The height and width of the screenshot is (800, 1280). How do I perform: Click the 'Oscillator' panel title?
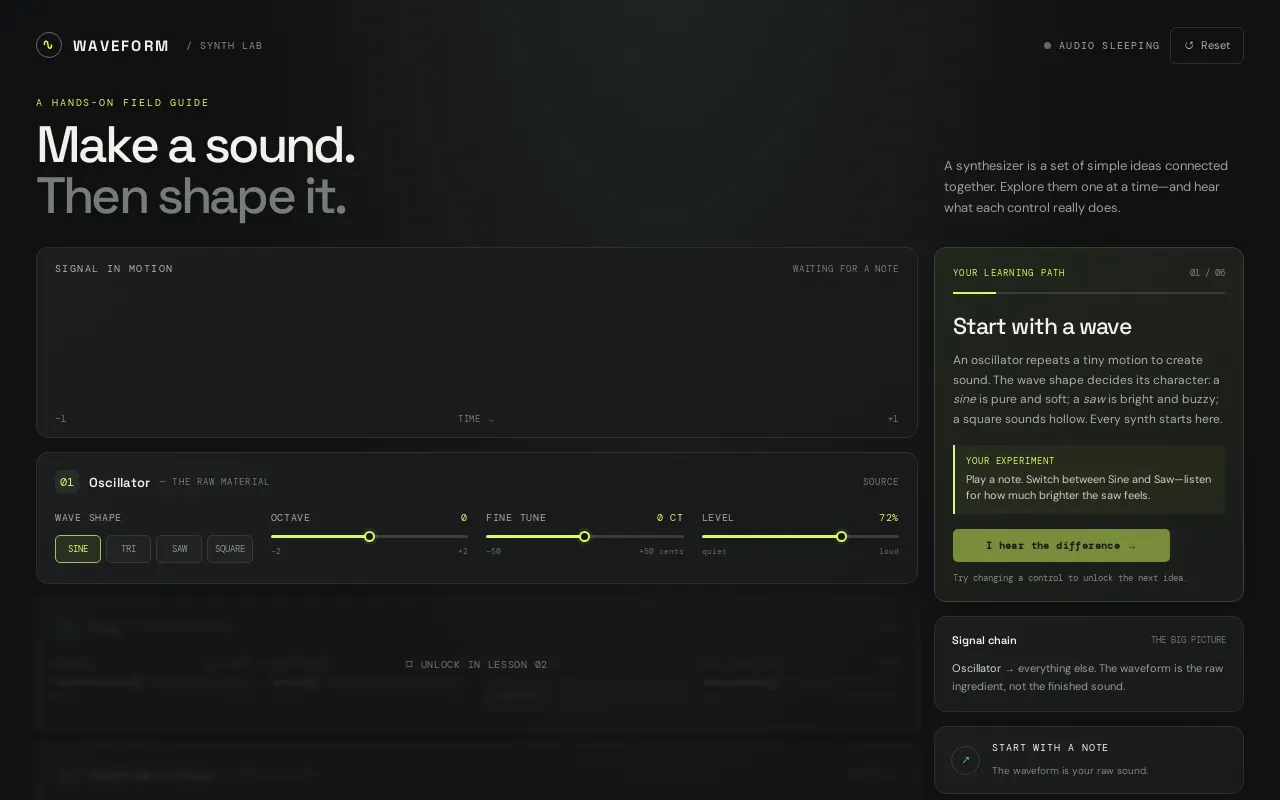click(119, 482)
